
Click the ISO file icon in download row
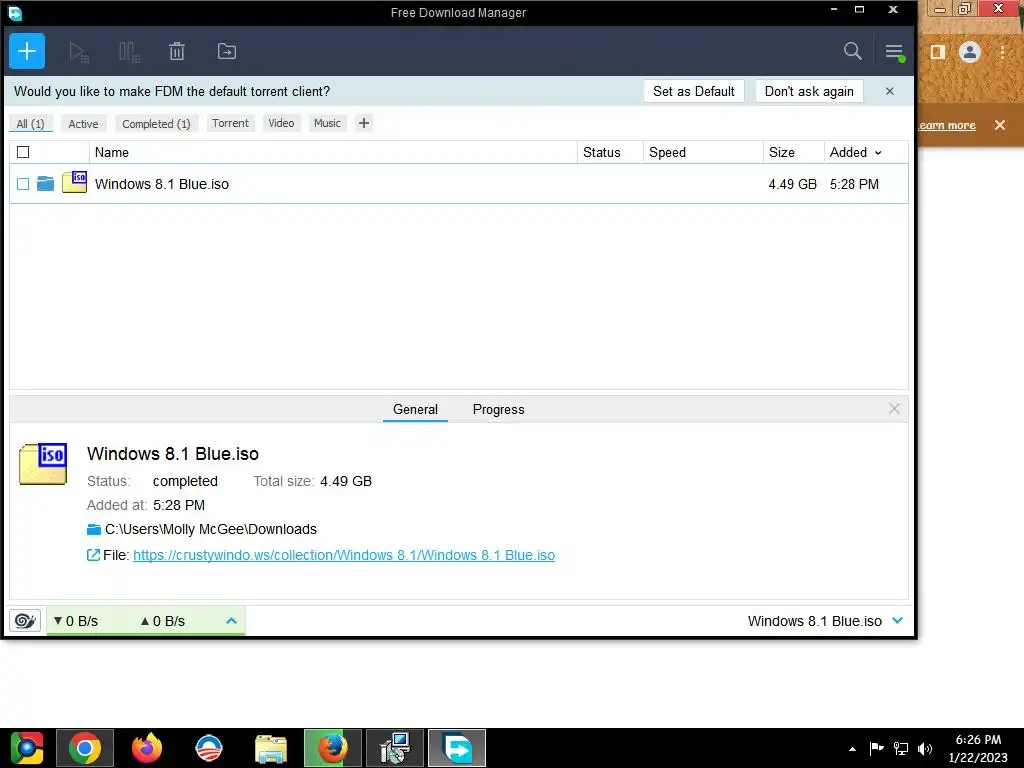[74, 182]
